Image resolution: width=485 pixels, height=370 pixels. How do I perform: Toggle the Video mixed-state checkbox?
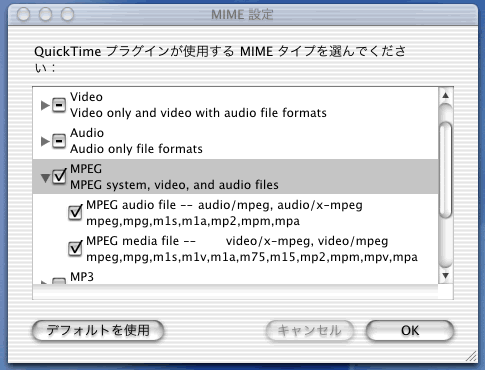point(59,105)
